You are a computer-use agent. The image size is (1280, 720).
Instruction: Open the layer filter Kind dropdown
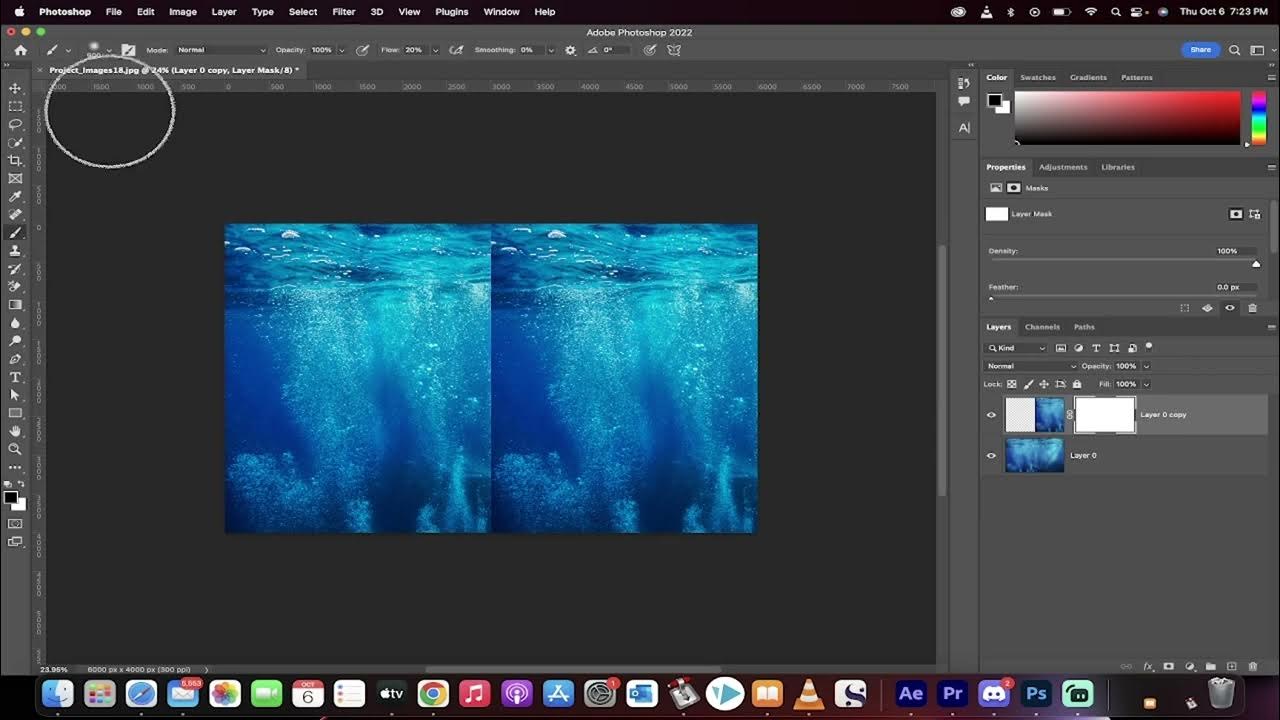click(1017, 348)
